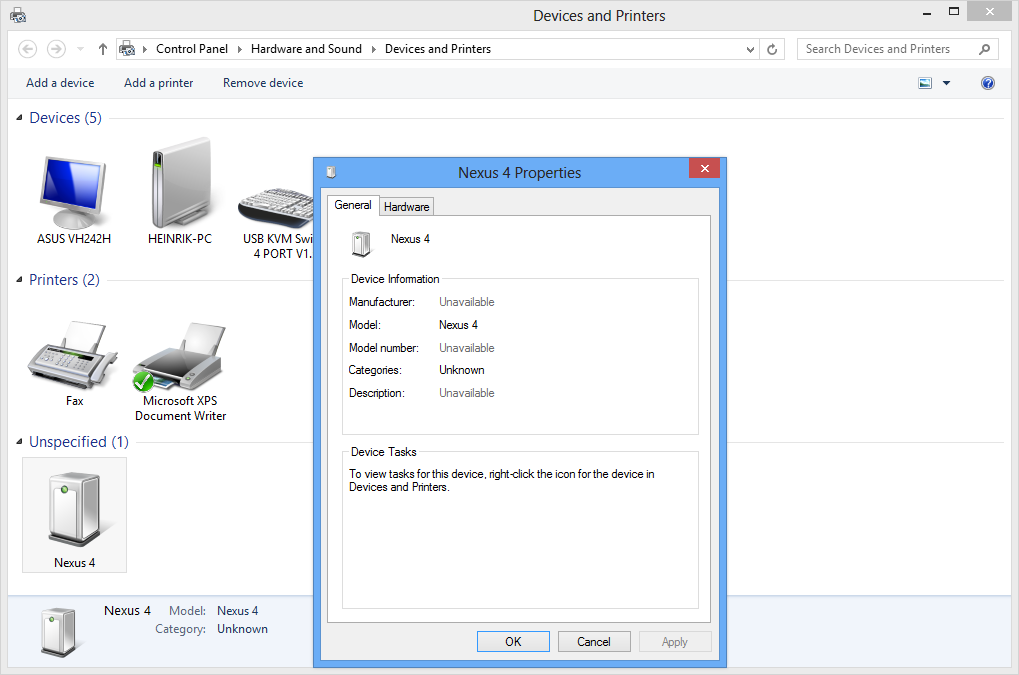Screen dimensions: 1019x675
Task: Click the Devices (5) group header
Action: [x=66, y=118]
